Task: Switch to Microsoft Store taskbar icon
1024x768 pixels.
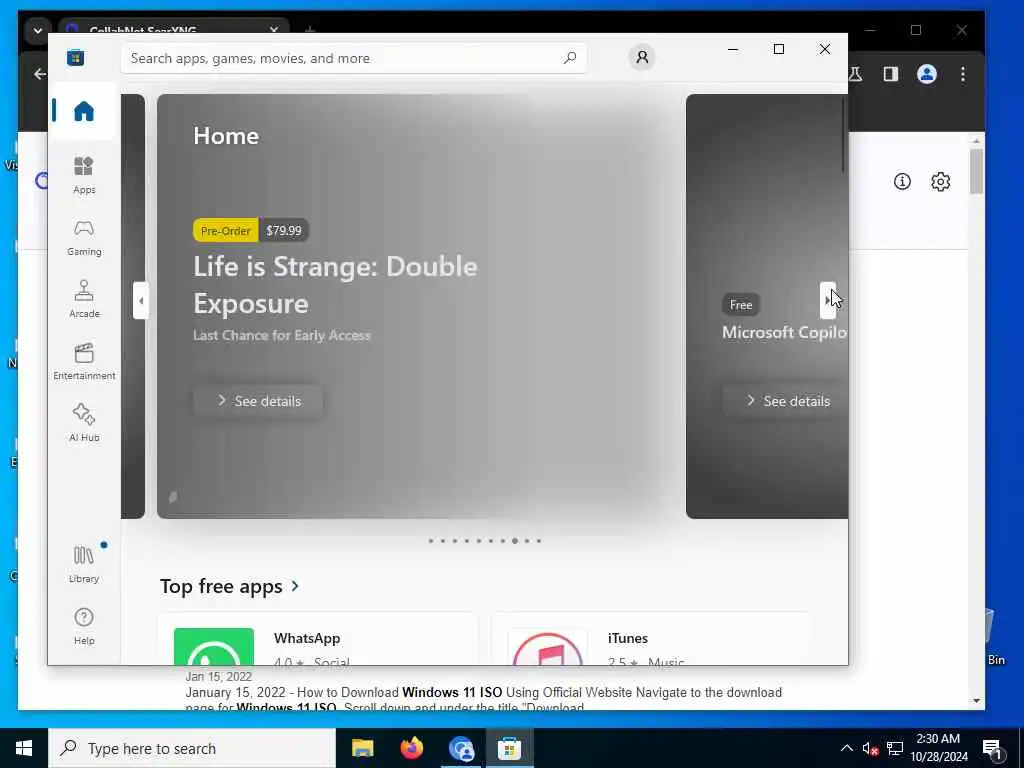Action: [x=509, y=748]
